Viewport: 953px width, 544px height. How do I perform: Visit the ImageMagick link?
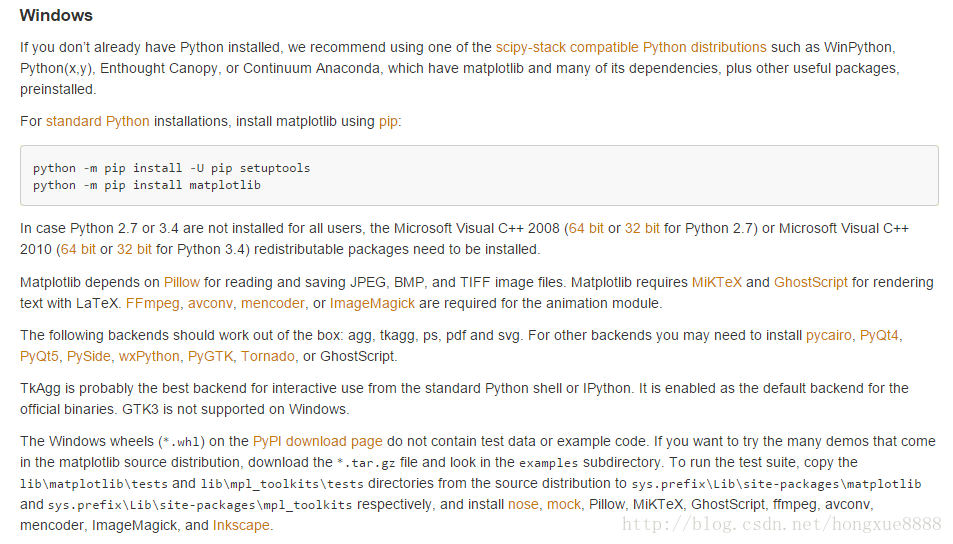click(372, 303)
